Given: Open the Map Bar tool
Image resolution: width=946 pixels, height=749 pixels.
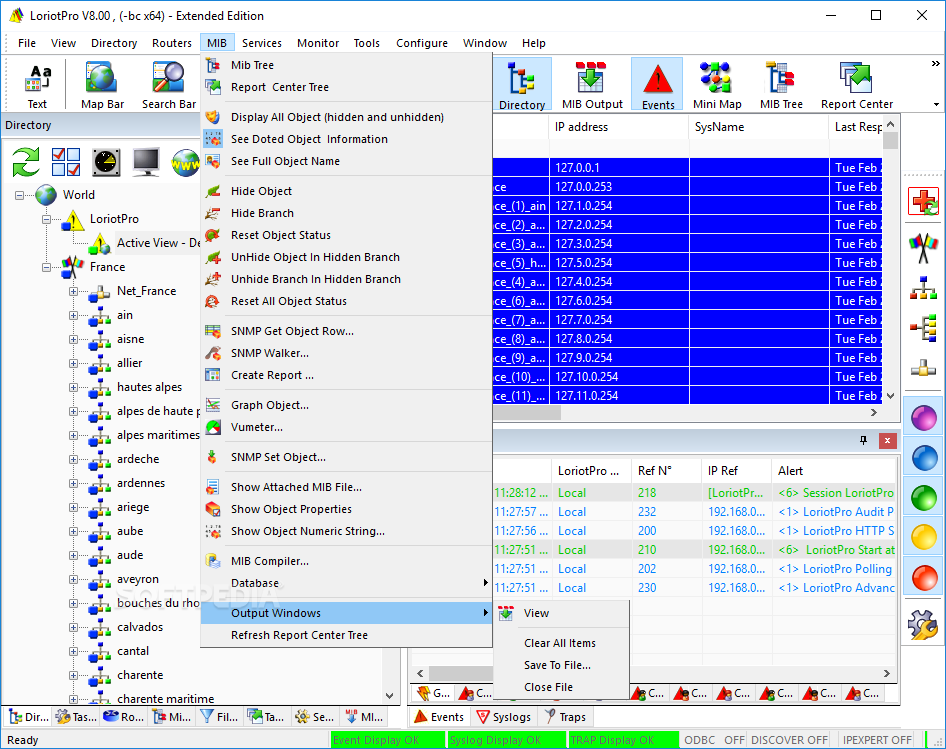Looking at the screenshot, I should (102, 86).
